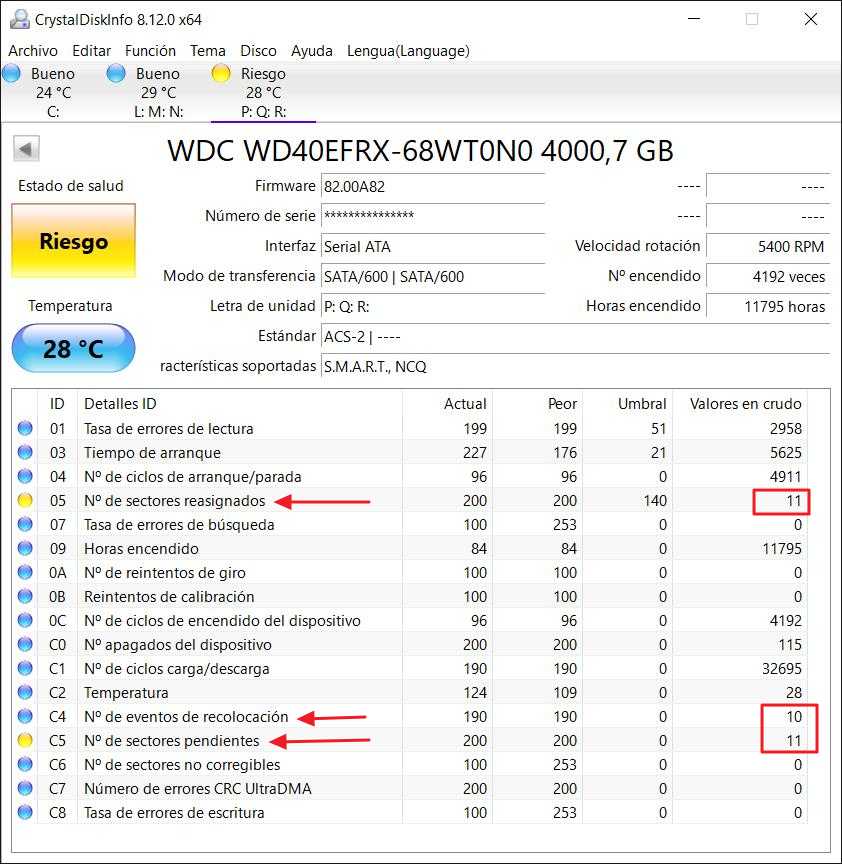Click the blue status icon for ID C0

click(x=25, y=644)
